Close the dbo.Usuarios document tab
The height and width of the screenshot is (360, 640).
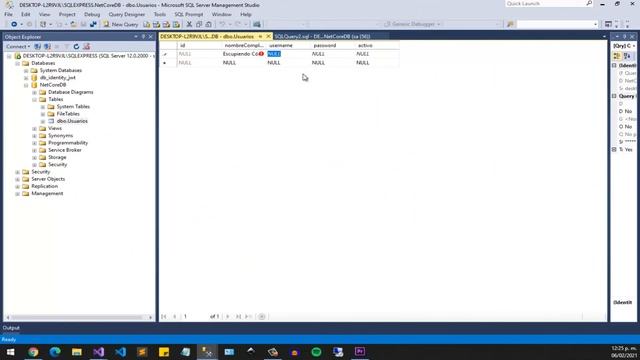[268, 36]
